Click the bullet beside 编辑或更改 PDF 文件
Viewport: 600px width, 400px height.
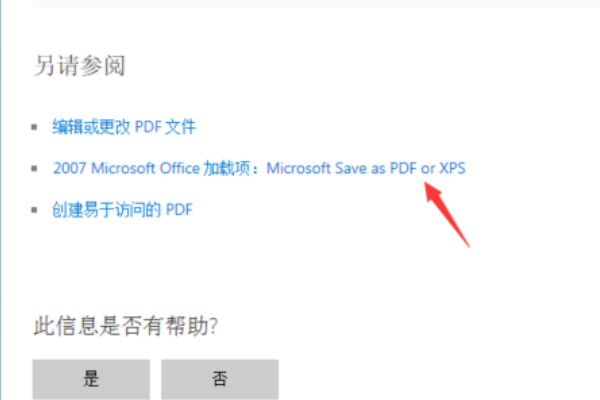pyautogui.click(x=34, y=127)
